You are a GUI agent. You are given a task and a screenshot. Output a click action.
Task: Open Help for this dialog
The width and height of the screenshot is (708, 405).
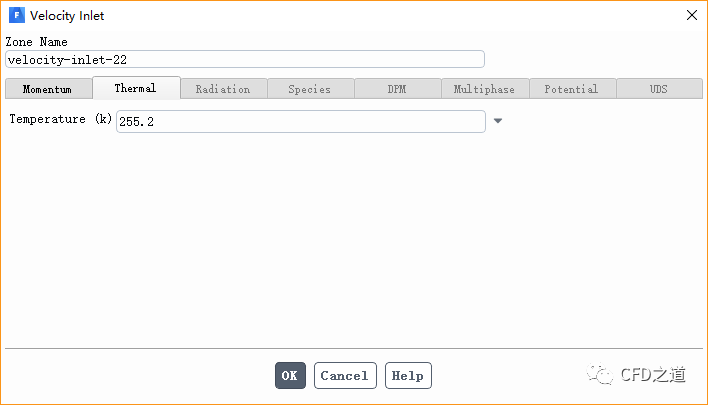pyautogui.click(x=408, y=376)
